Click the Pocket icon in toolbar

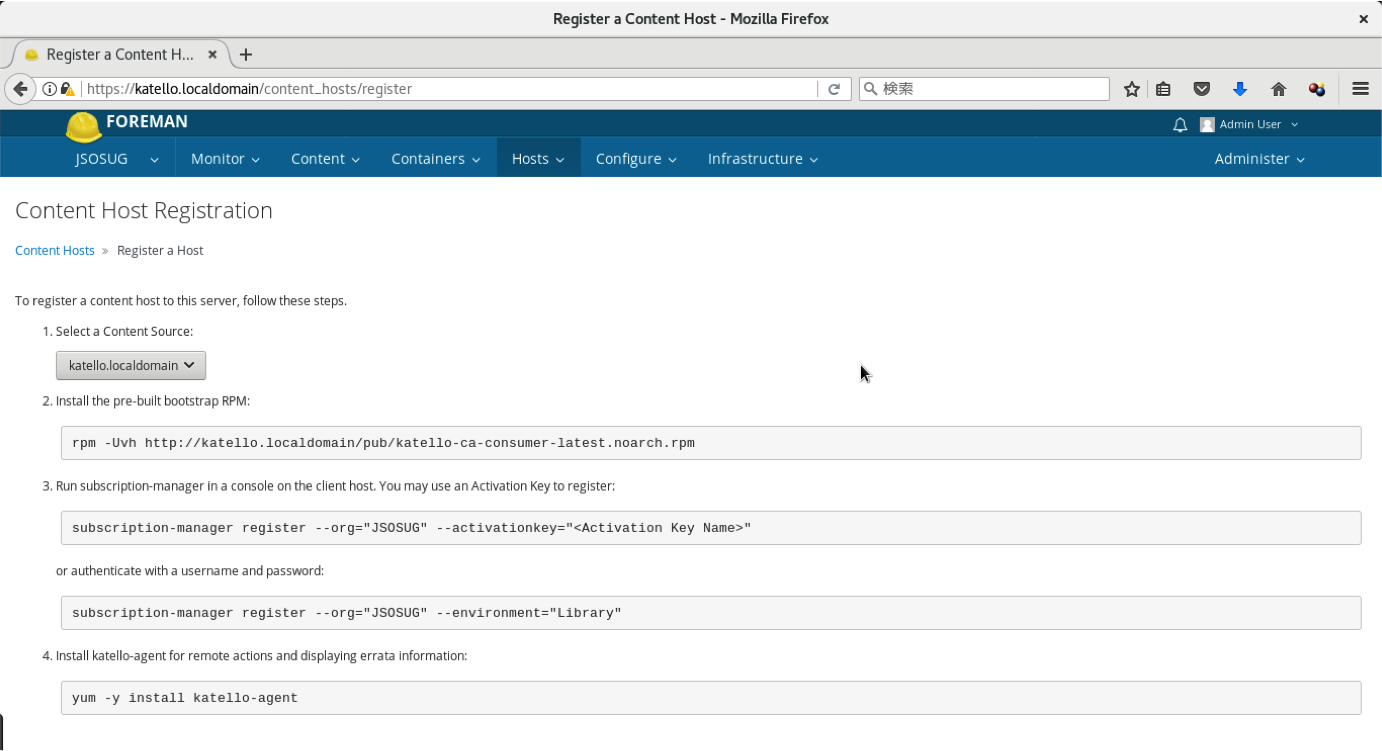coord(1202,89)
